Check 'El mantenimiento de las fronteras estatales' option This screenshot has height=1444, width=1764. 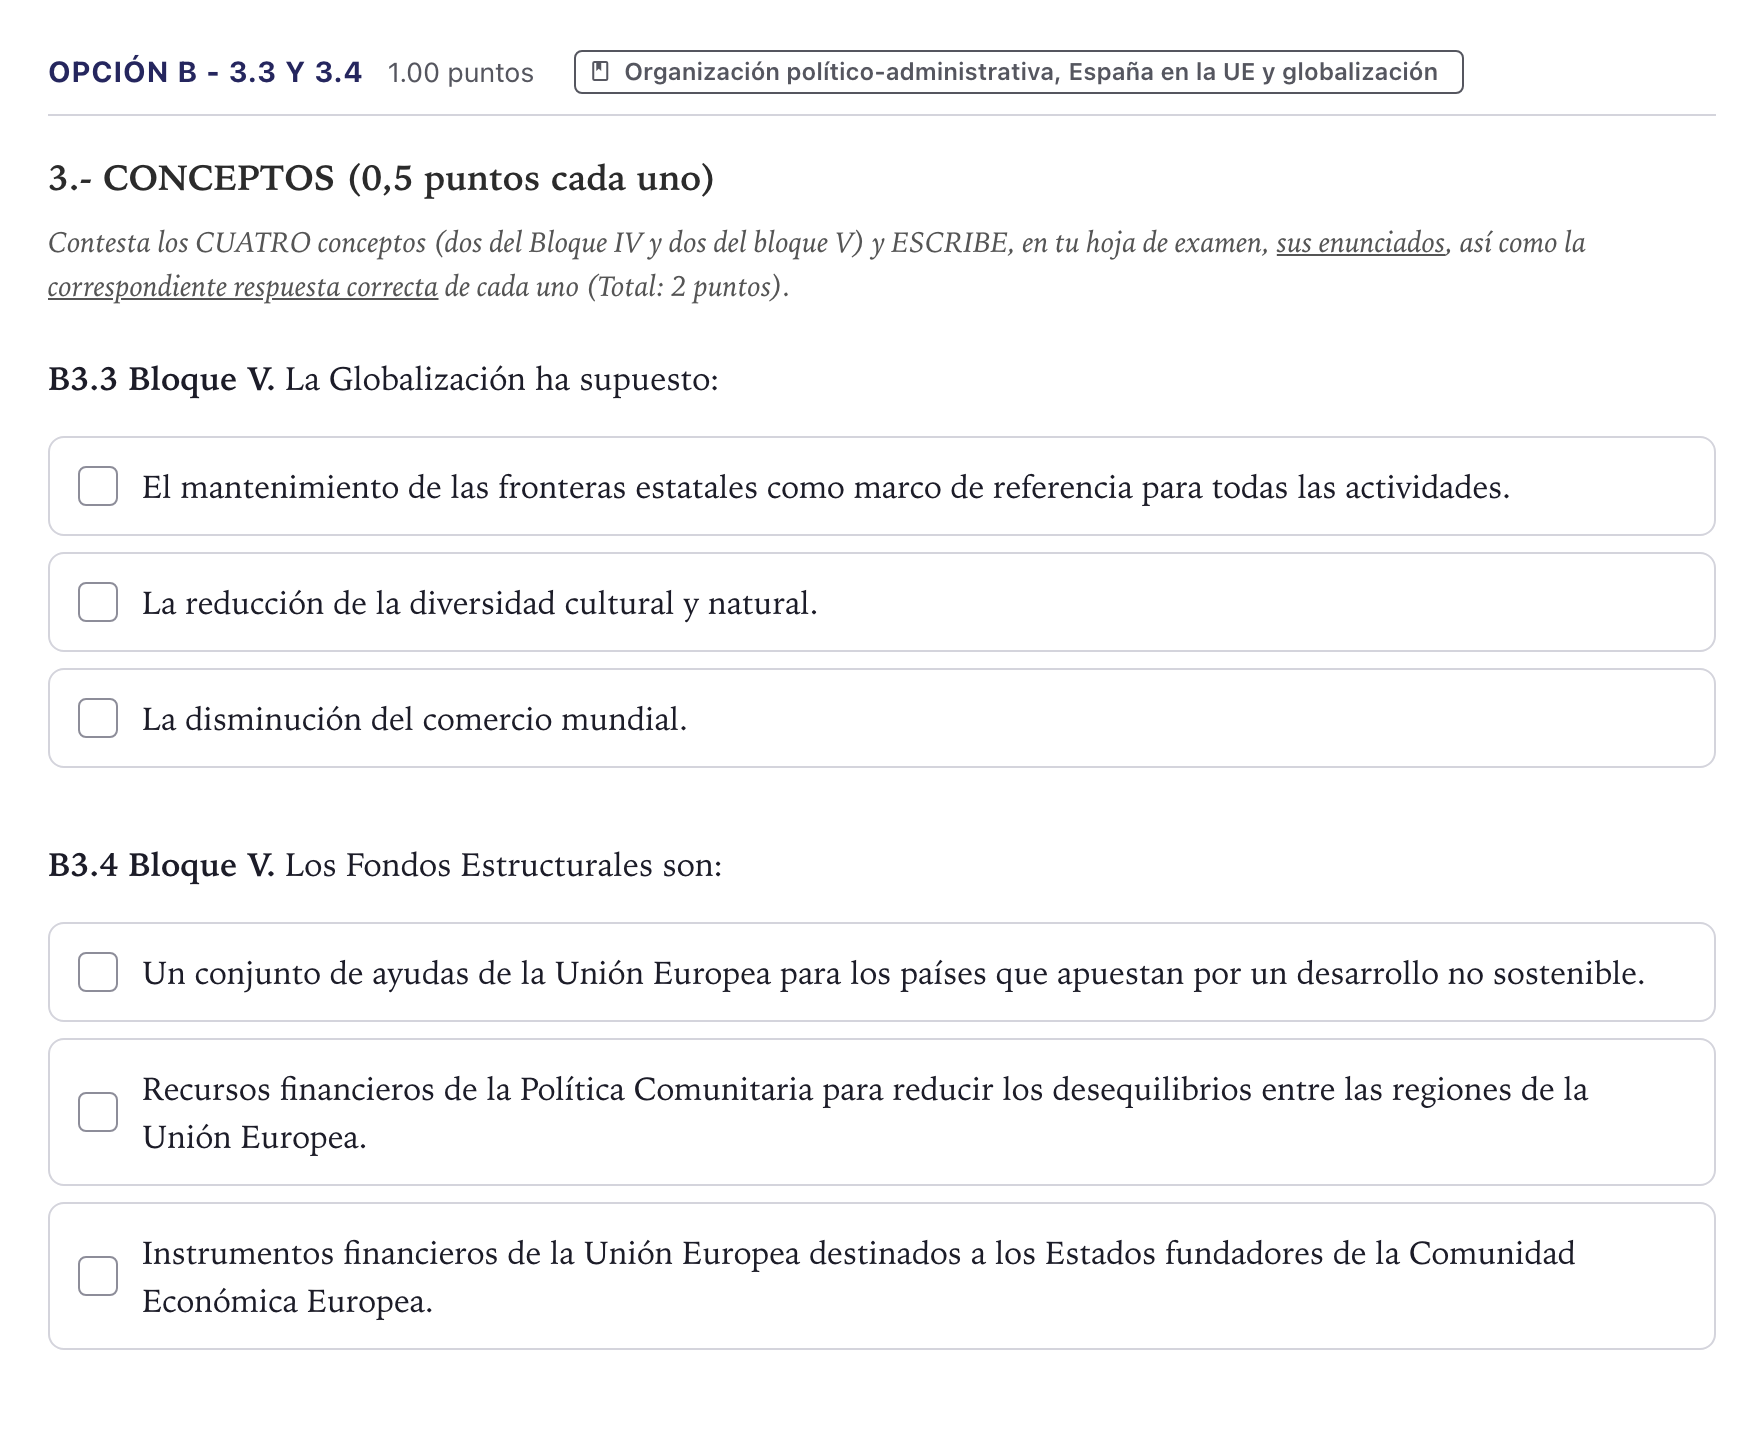(98, 486)
